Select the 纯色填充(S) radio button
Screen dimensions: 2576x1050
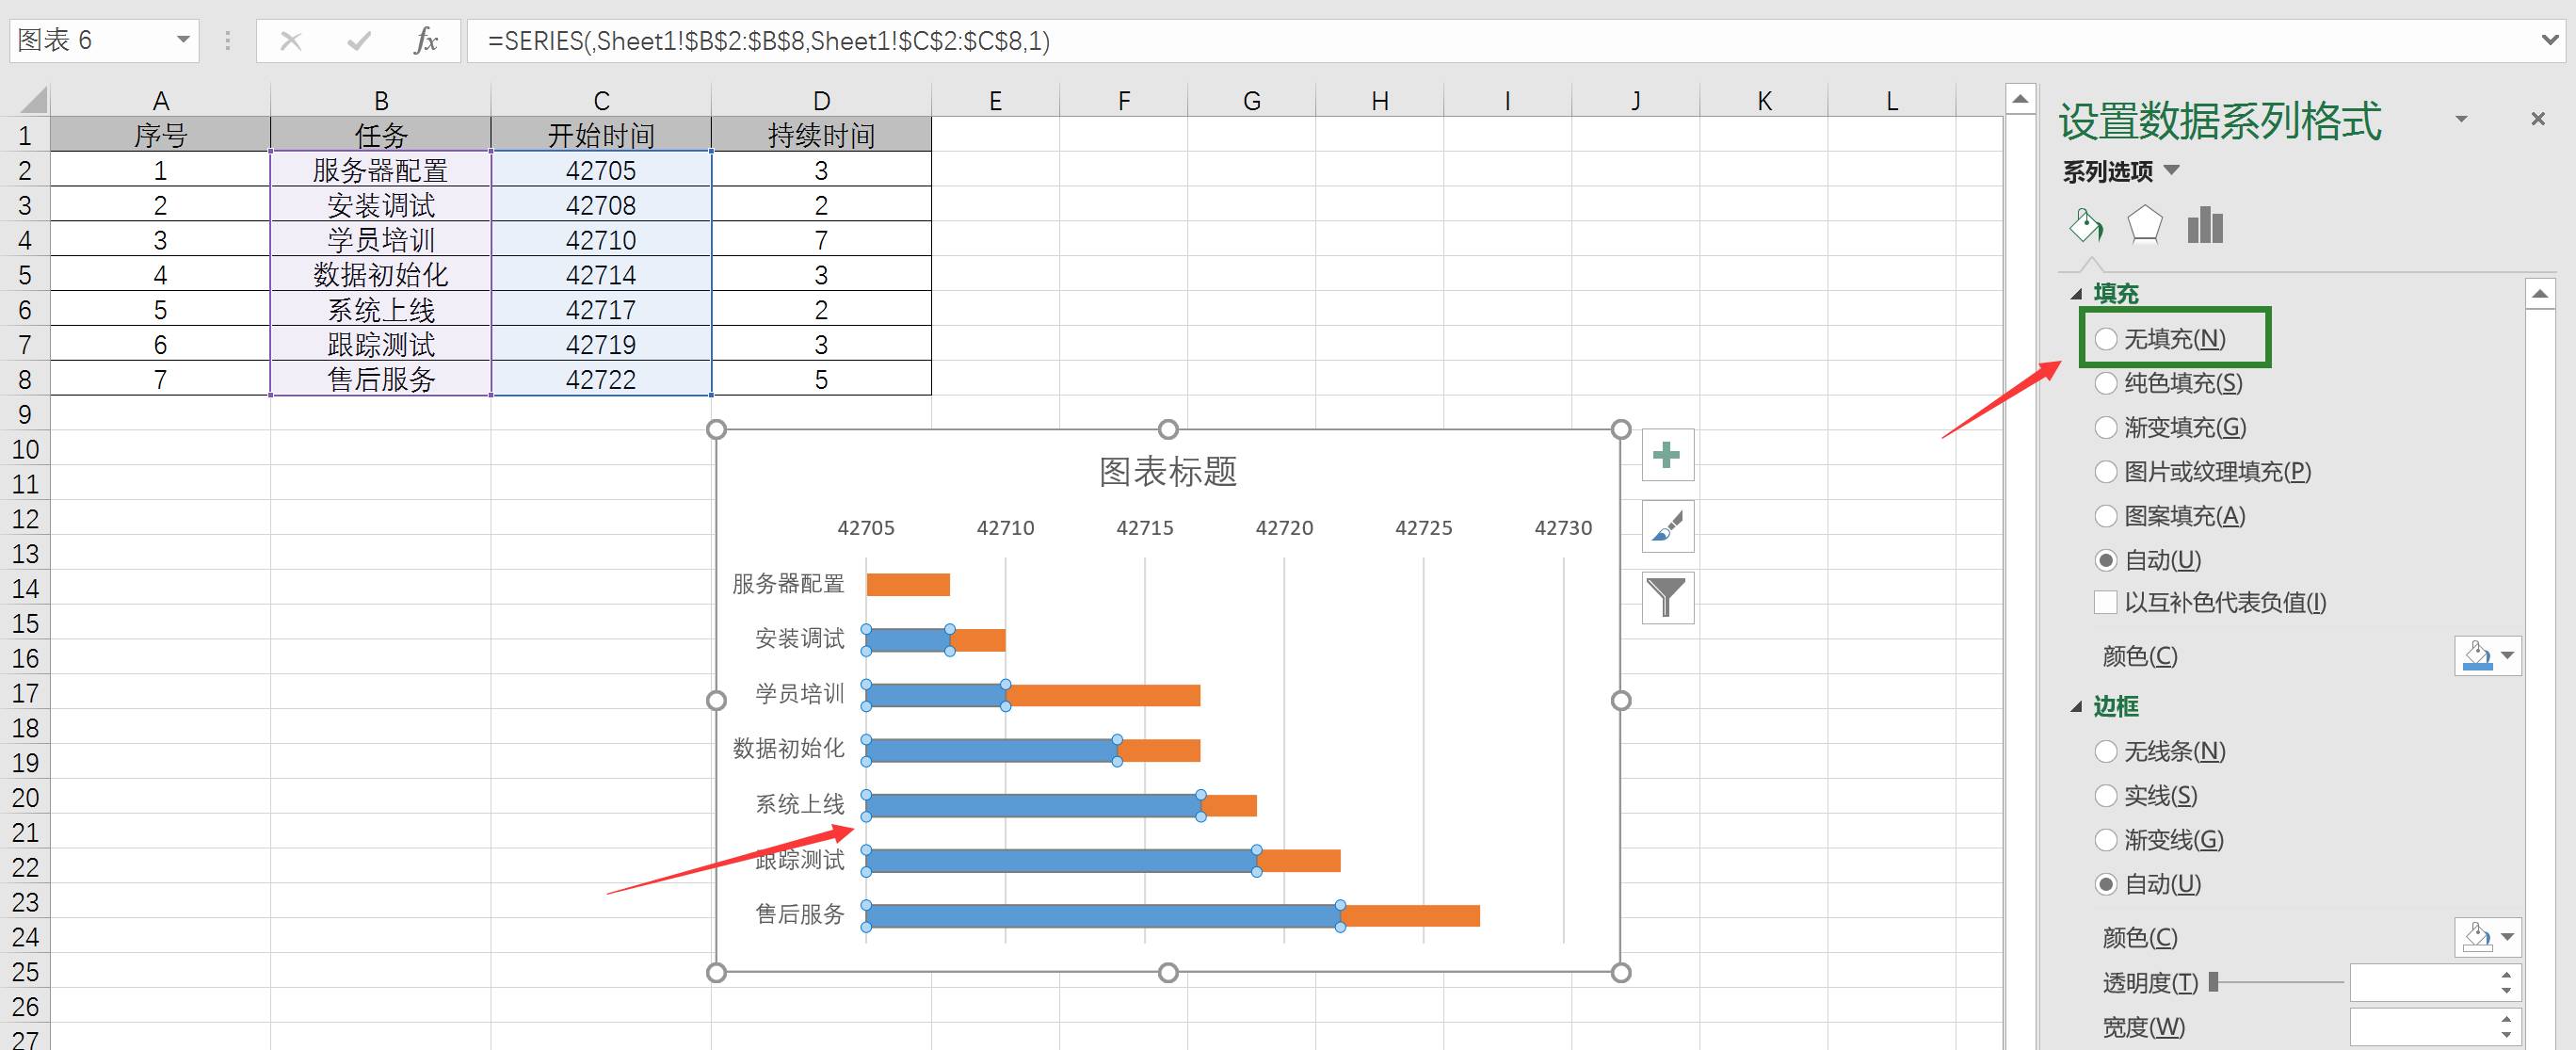2106,383
